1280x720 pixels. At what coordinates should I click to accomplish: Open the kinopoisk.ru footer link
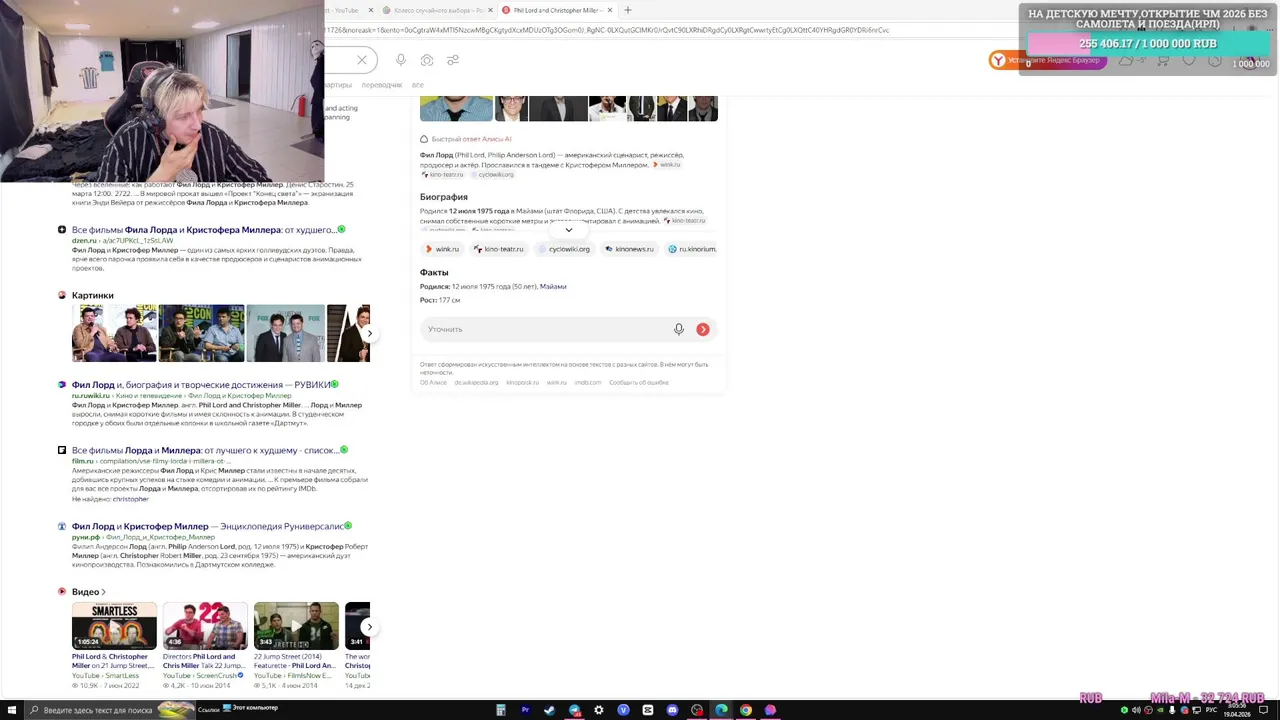[522, 383]
